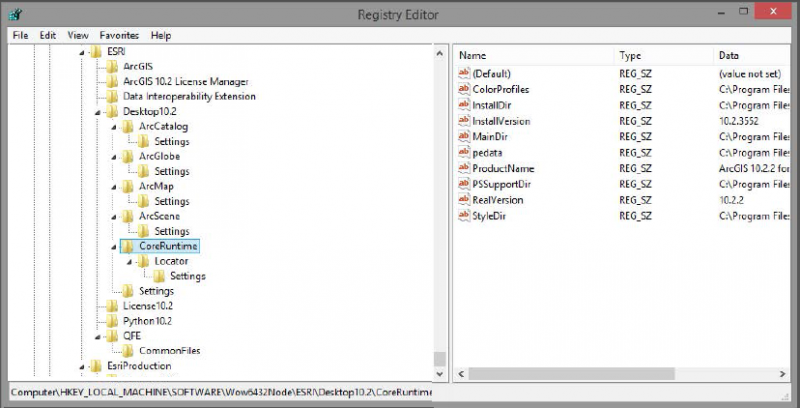Click the RealVersion string value icon
This screenshot has width=800, height=408.
[x=464, y=200]
